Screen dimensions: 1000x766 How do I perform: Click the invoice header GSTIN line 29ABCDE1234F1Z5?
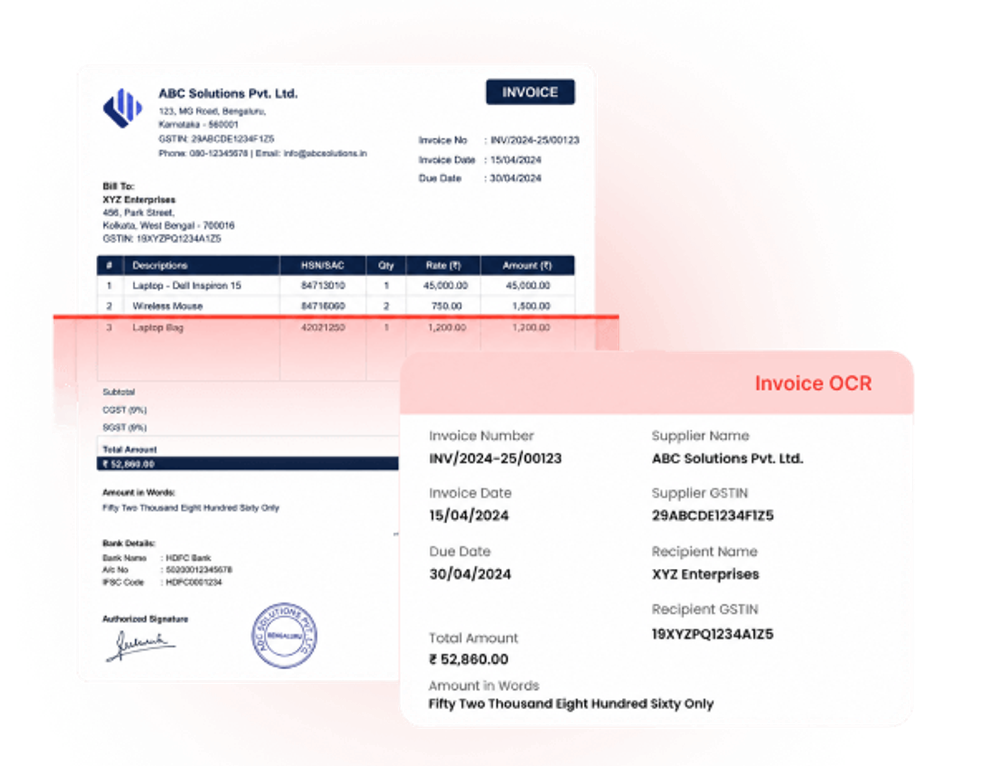[216, 138]
